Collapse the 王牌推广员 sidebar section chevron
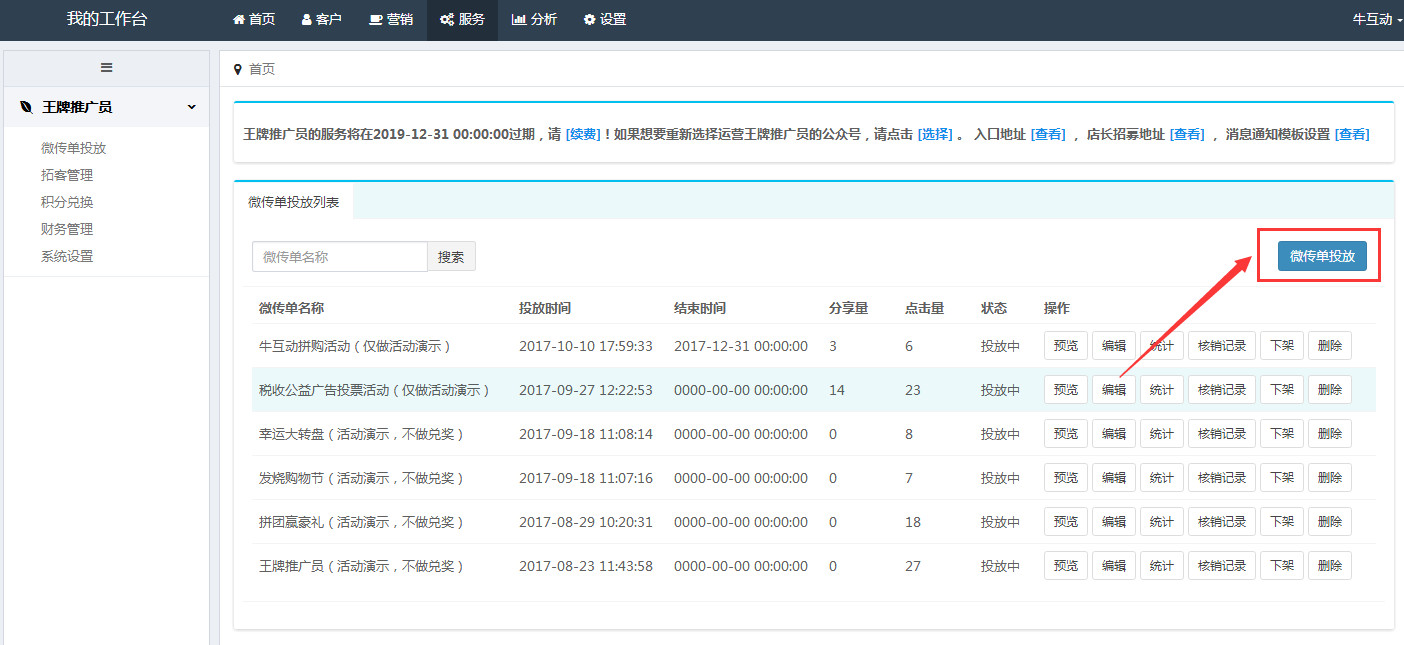Image resolution: width=1404 pixels, height=645 pixels. coord(191,107)
